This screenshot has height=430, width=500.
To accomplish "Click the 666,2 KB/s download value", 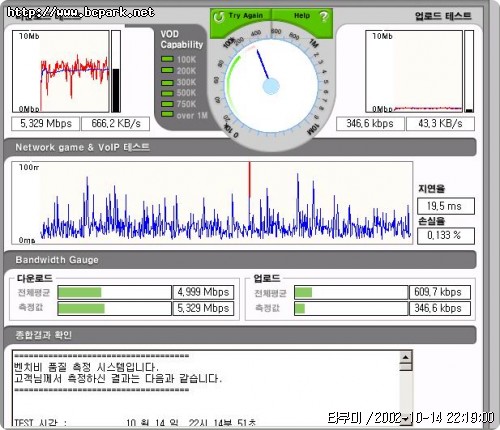I will click(115, 124).
